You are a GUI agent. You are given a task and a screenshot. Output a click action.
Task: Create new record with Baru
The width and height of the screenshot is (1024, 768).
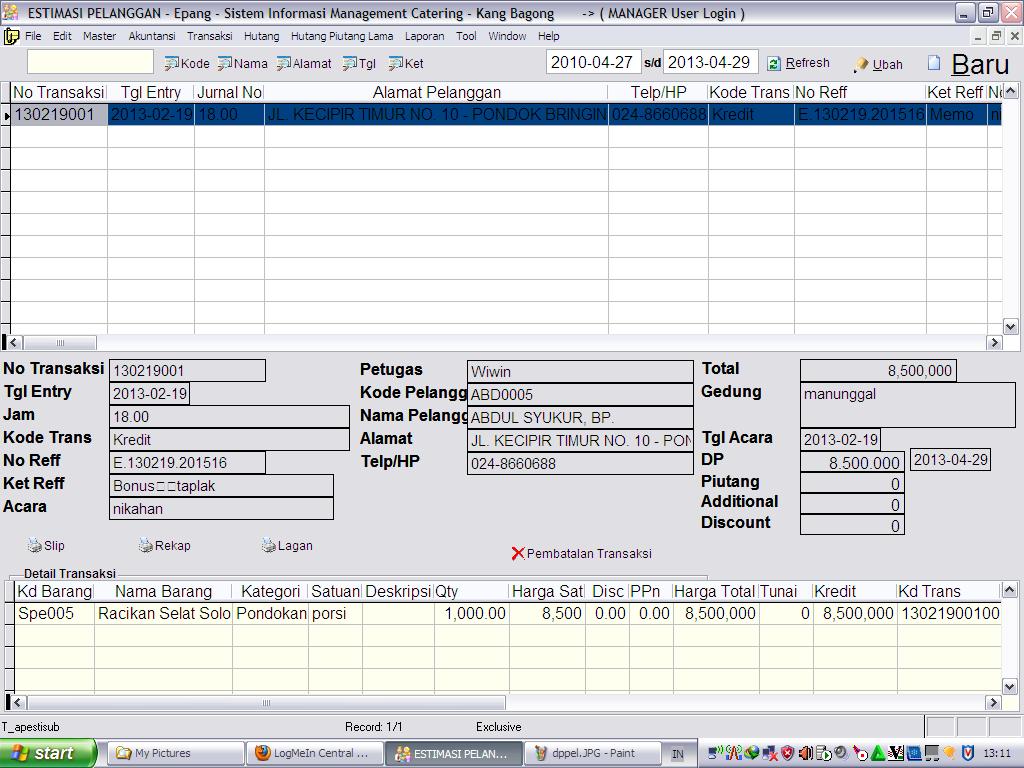(968, 64)
